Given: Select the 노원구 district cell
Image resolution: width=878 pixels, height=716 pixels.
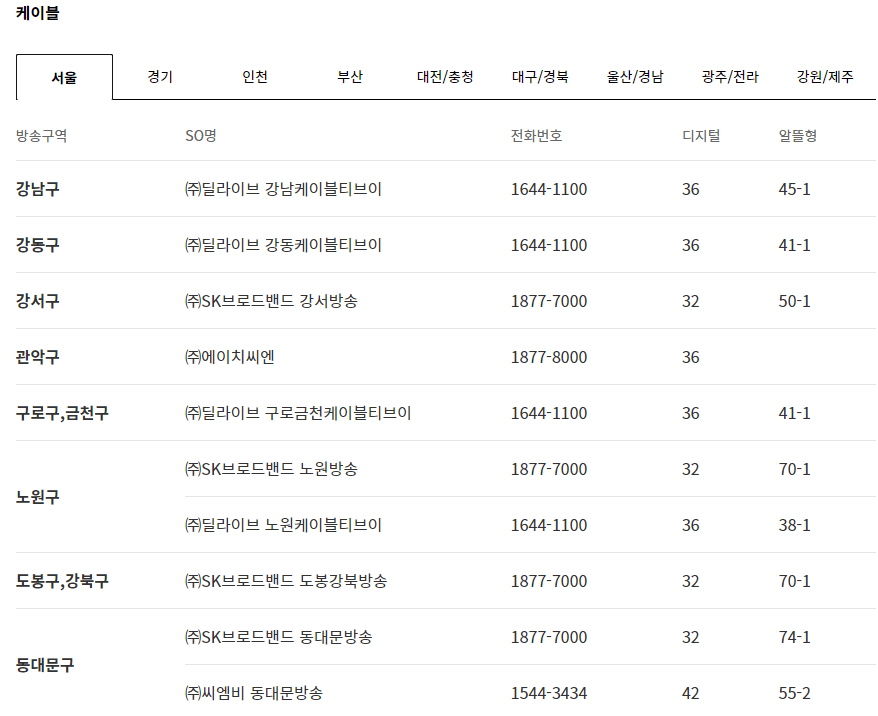Looking at the screenshot, I should pos(38,497).
